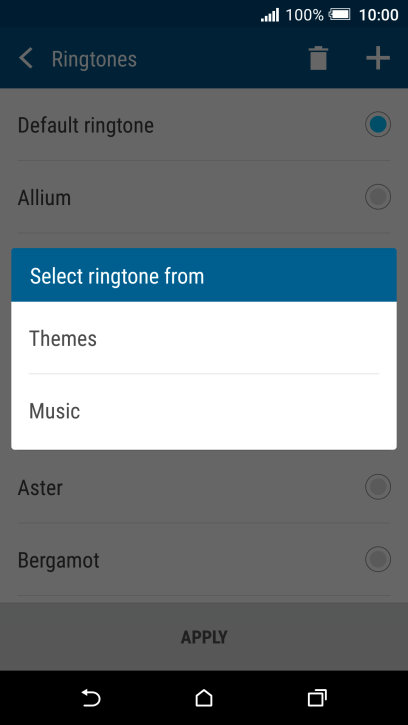Image resolution: width=408 pixels, height=725 pixels.
Task: Tap the plus add ringtone icon
Action: (x=378, y=59)
